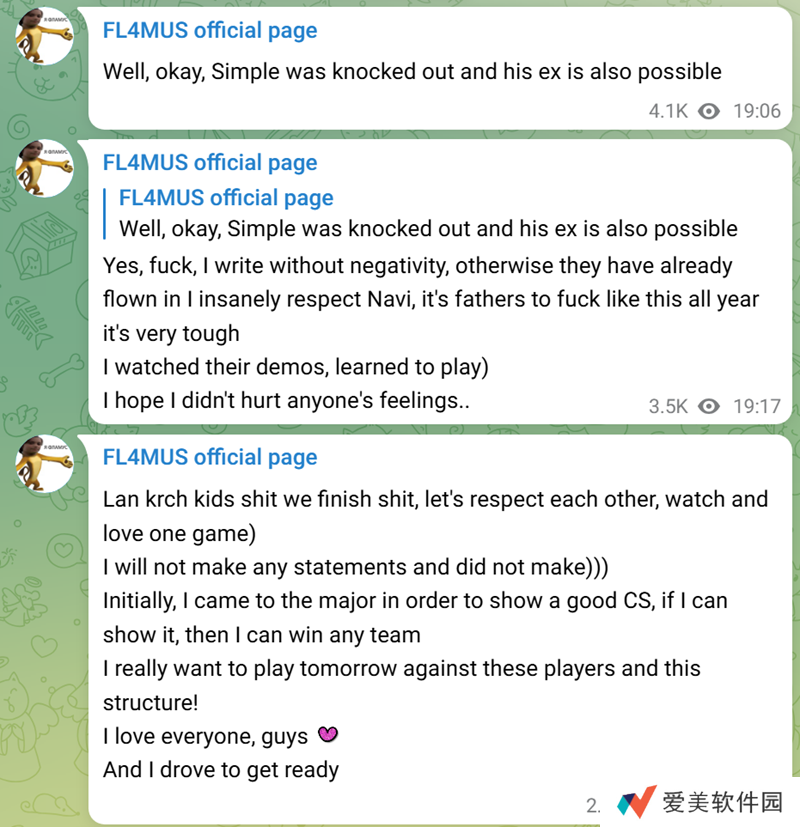Click the views eye icon next to 4.1K
Image resolution: width=800 pixels, height=827 pixels.
click(709, 111)
